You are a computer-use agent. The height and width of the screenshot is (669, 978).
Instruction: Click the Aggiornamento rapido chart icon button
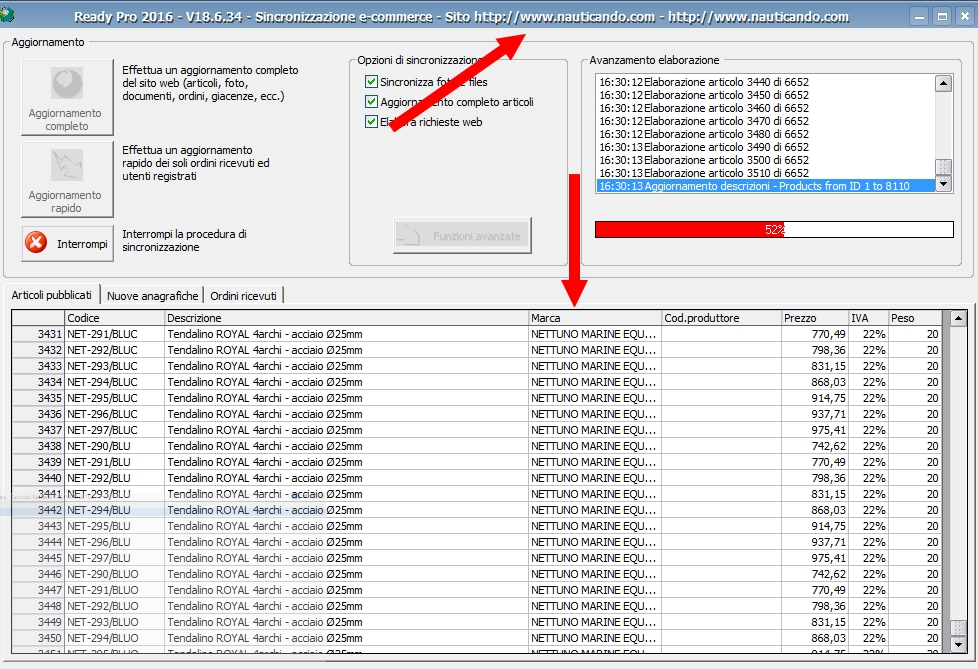(67, 179)
